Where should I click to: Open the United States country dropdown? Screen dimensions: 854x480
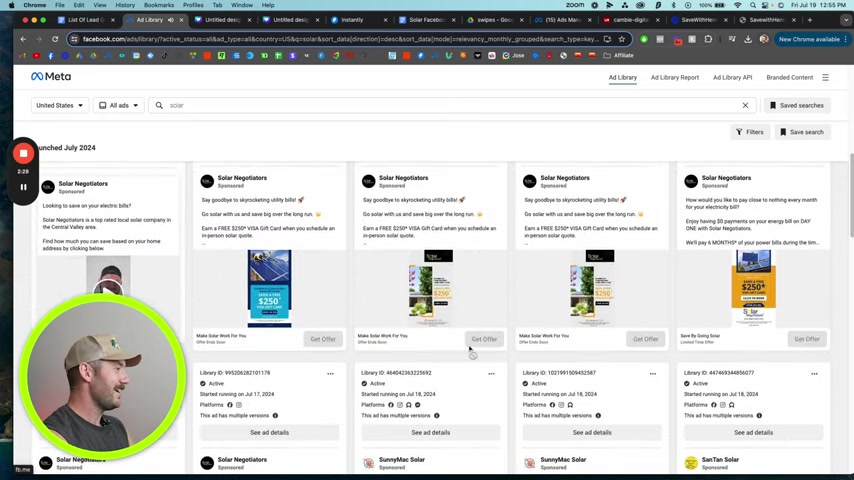(60, 105)
